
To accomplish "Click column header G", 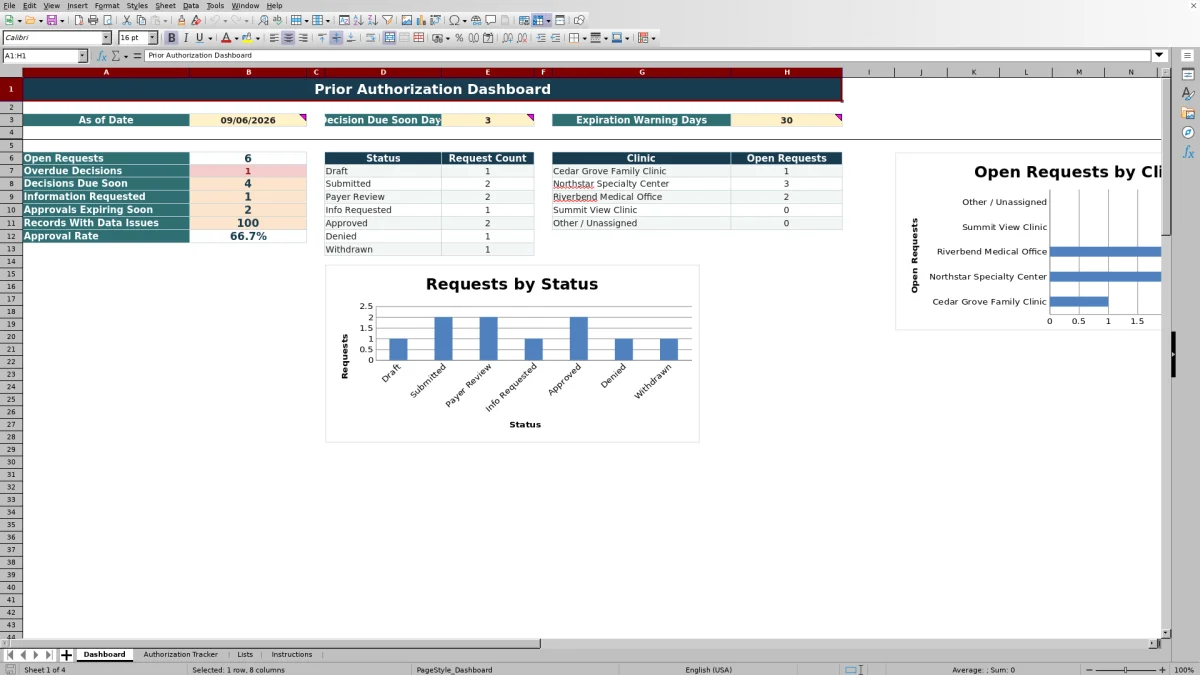I will pos(641,72).
